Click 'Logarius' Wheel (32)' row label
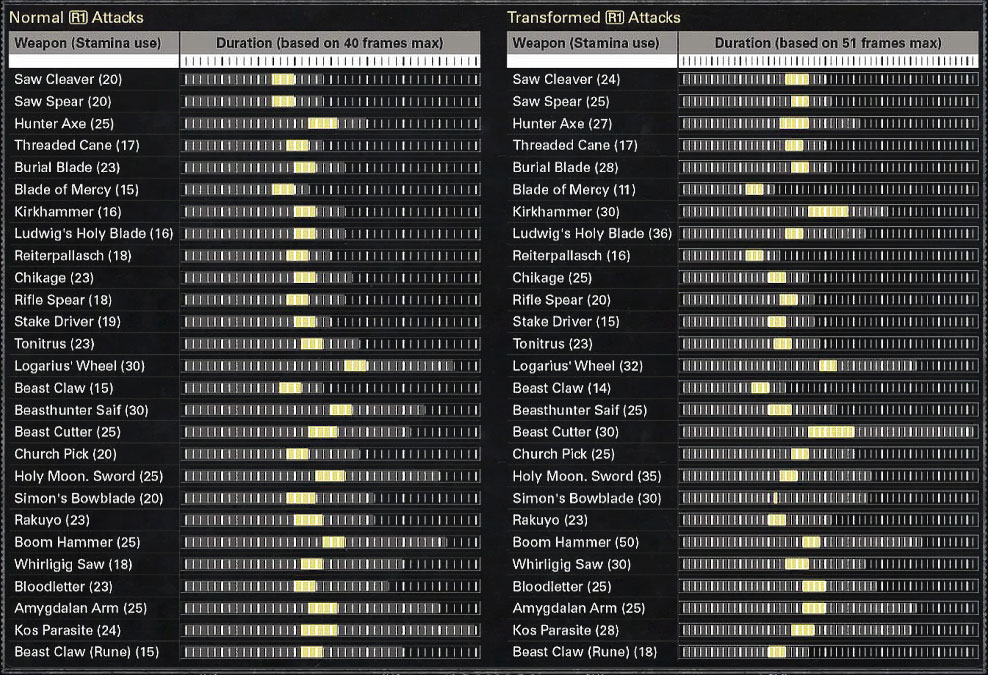Image resolution: width=988 pixels, height=675 pixels. [578, 366]
